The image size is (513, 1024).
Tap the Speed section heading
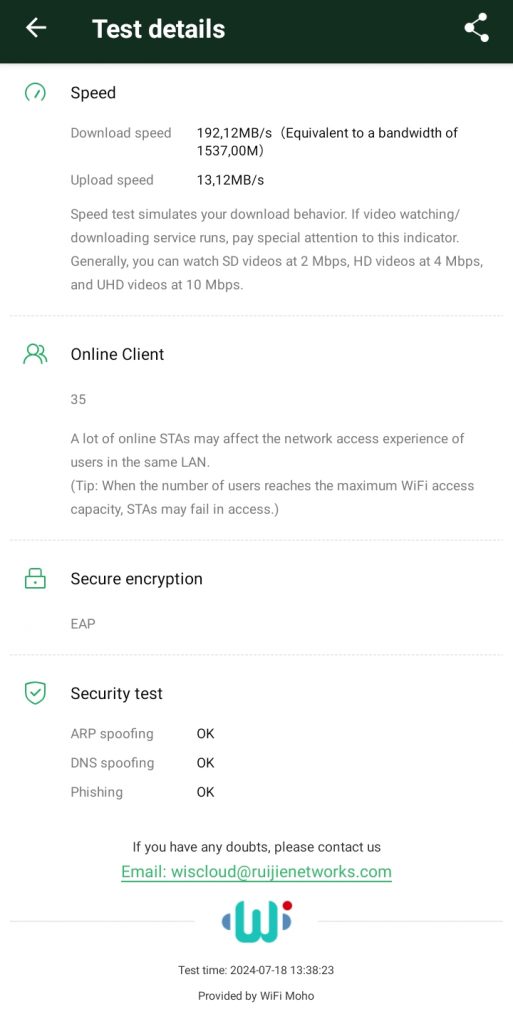click(93, 93)
